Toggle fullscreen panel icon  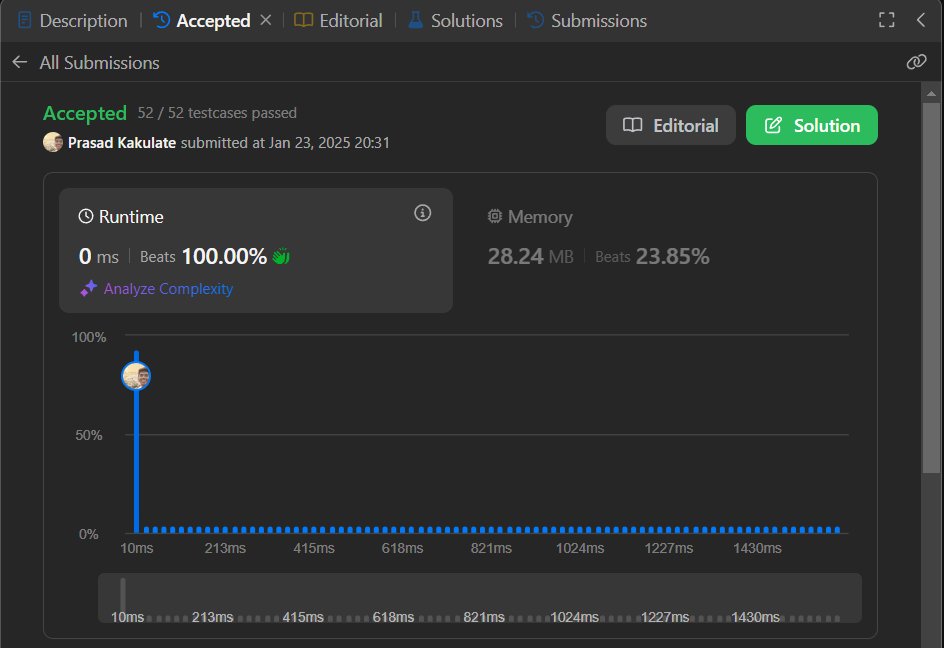click(886, 20)
